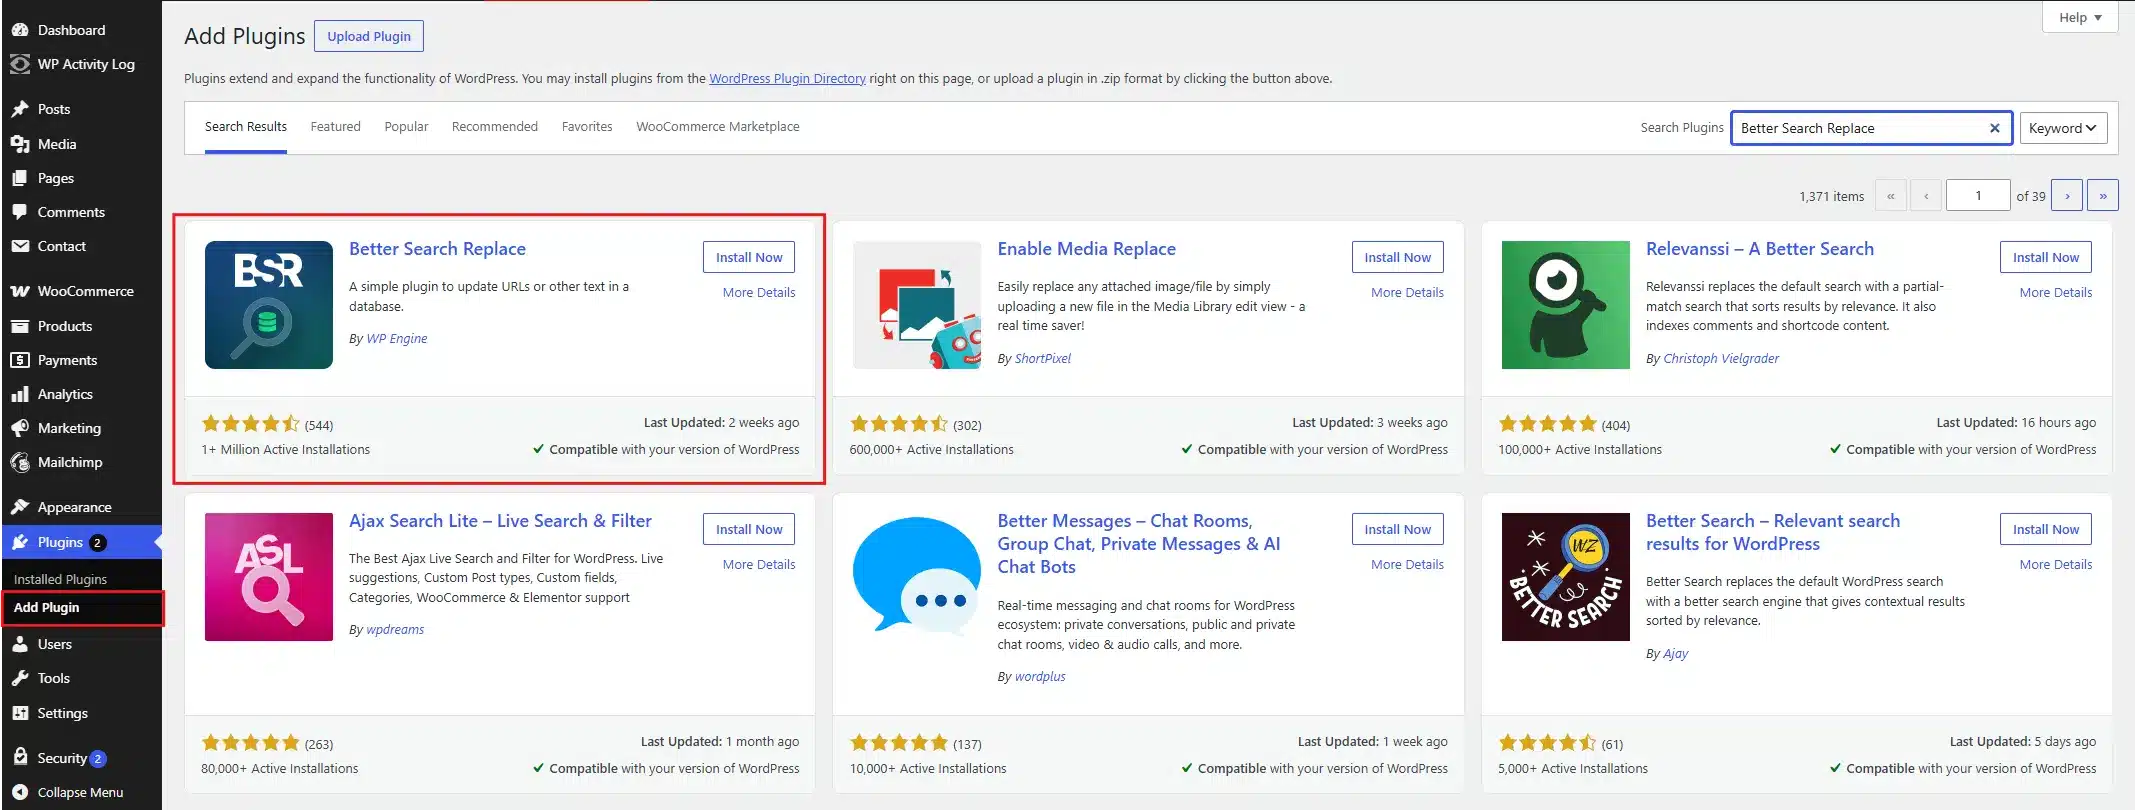Switch to the Recommended tab

tap(495, 127)
